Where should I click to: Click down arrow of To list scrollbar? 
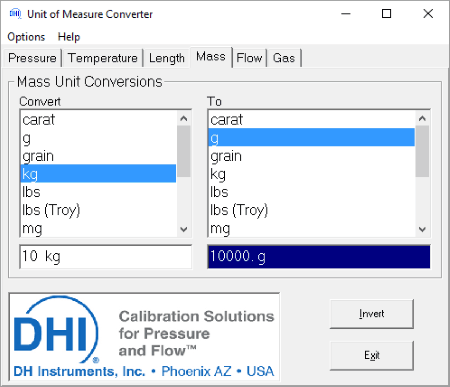[422, 229]
